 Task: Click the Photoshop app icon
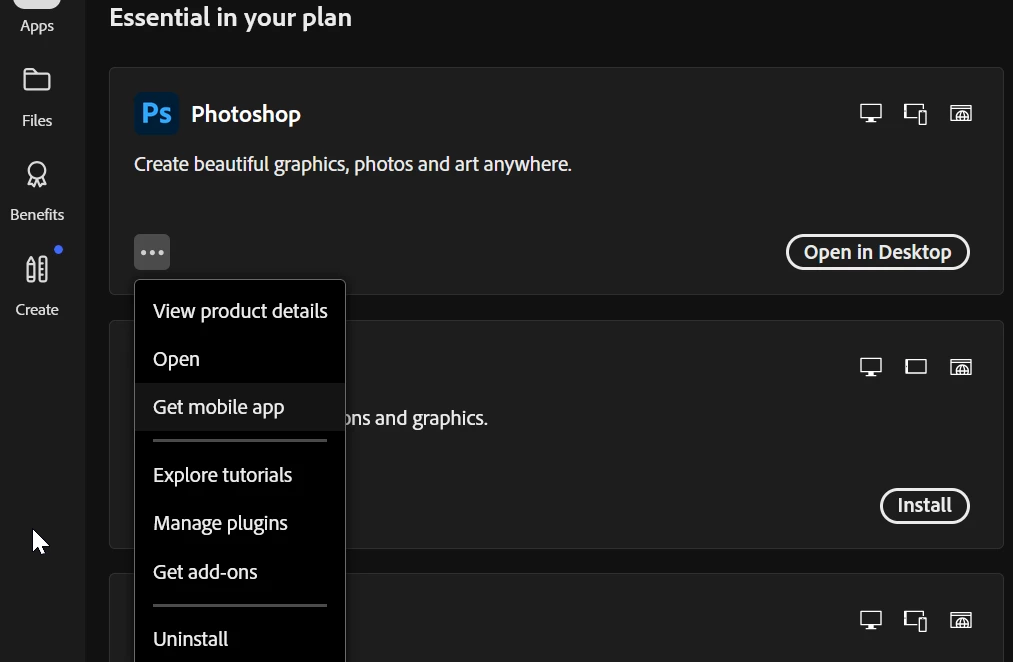(x=157, y=114)
